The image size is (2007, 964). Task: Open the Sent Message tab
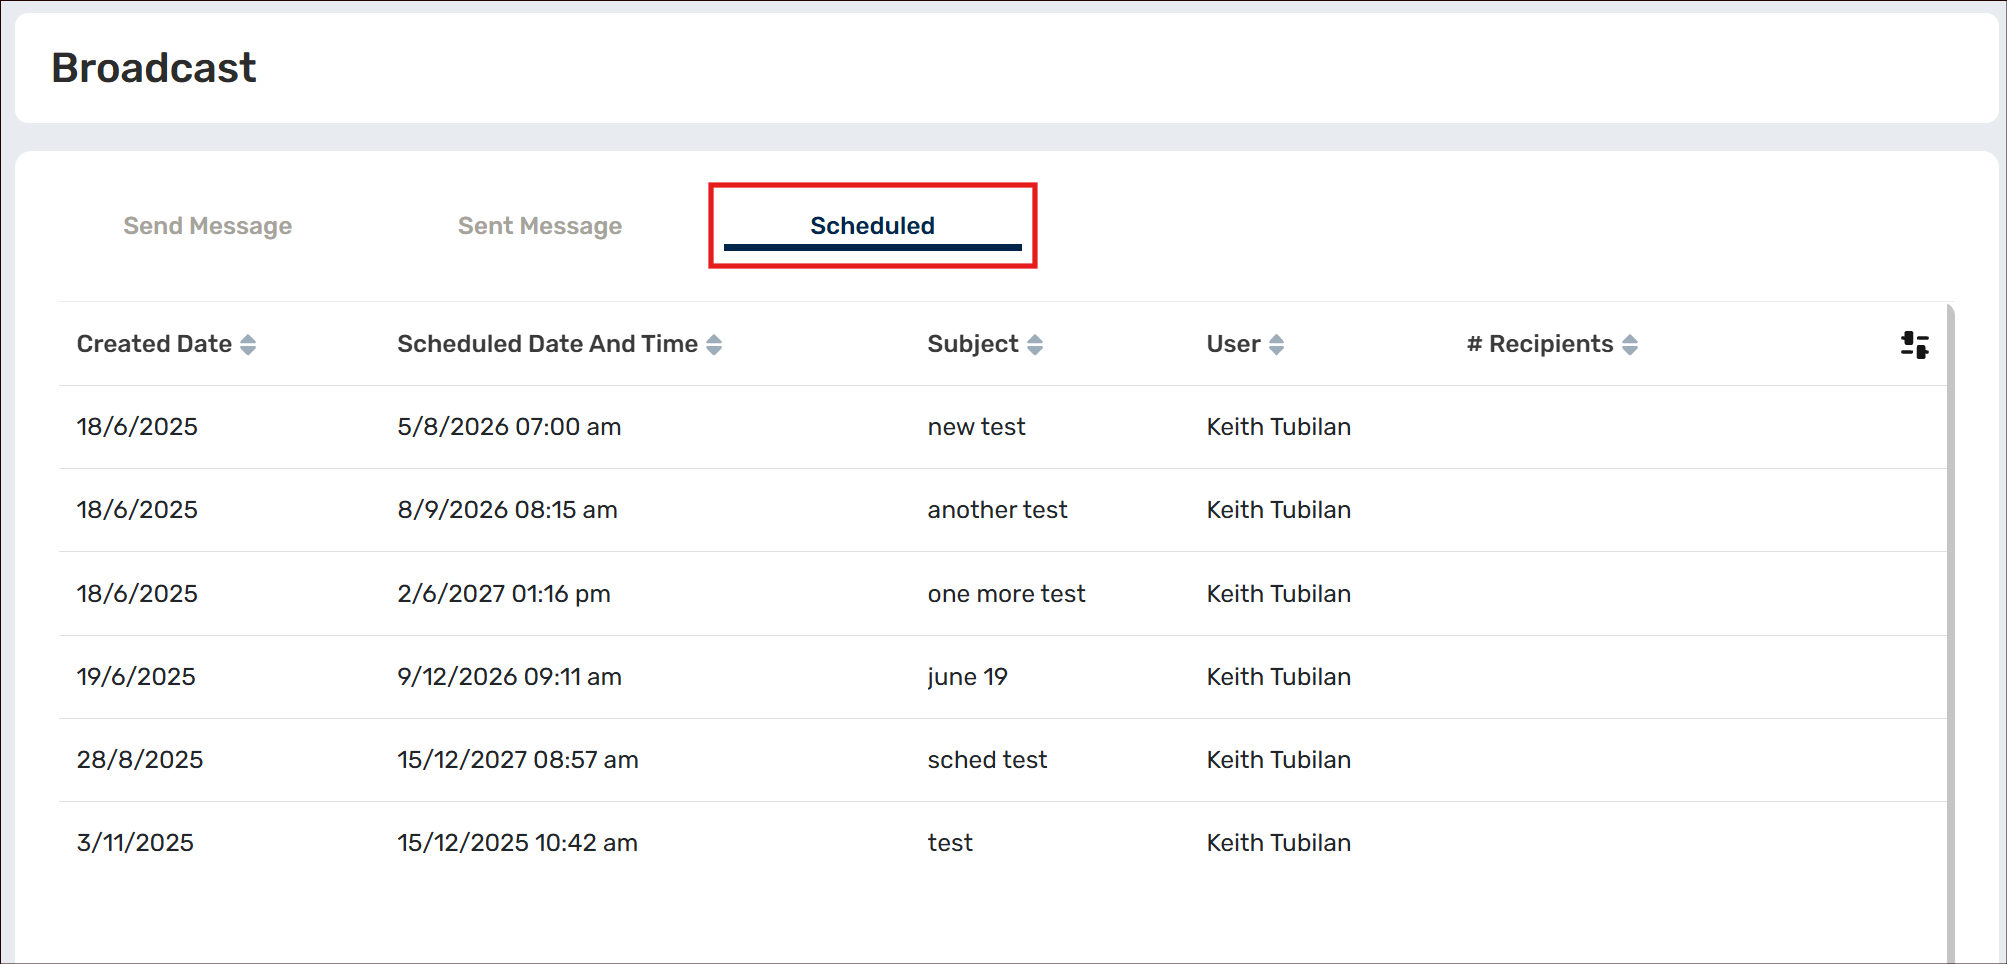[x=539, y=226]
